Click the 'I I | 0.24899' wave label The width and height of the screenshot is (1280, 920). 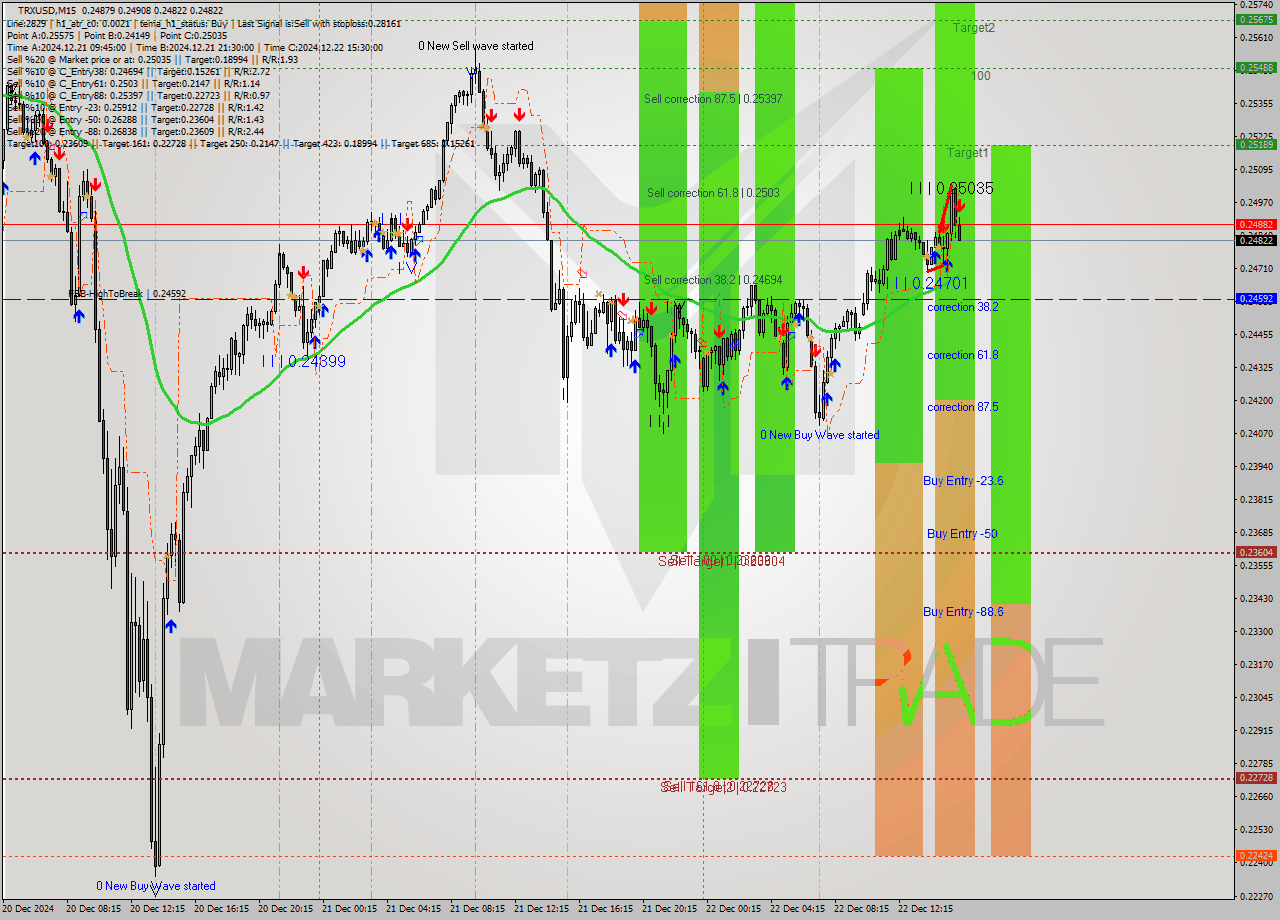tap(304, 361)
